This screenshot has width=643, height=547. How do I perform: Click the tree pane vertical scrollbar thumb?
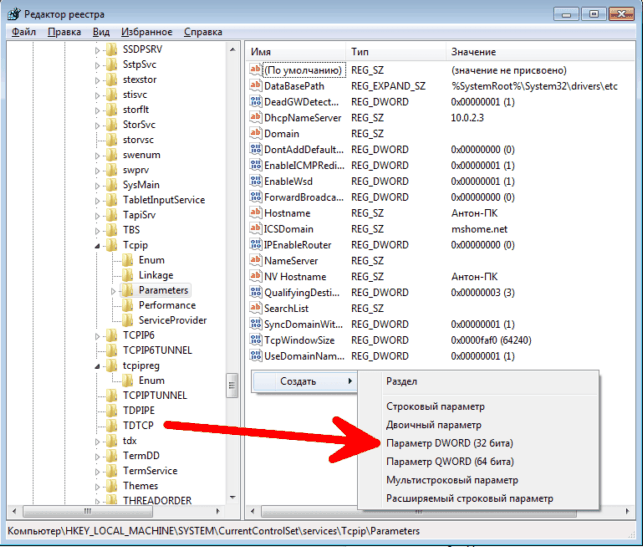(x=232, y=385)
